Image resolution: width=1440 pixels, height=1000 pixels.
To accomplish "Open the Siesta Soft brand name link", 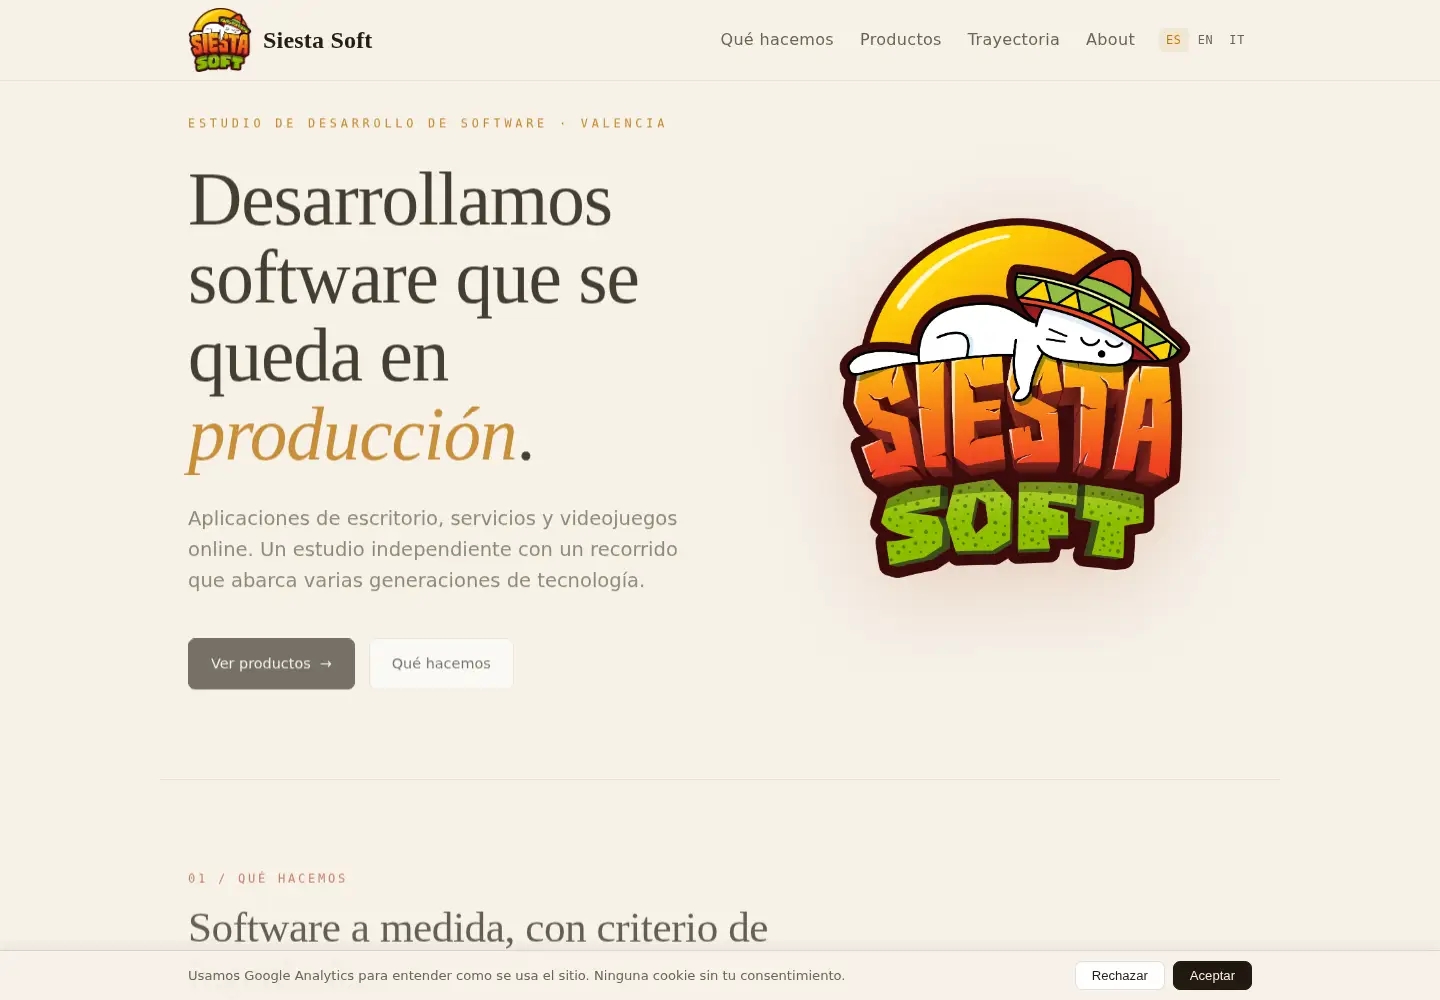I will (x=317, y=40).
